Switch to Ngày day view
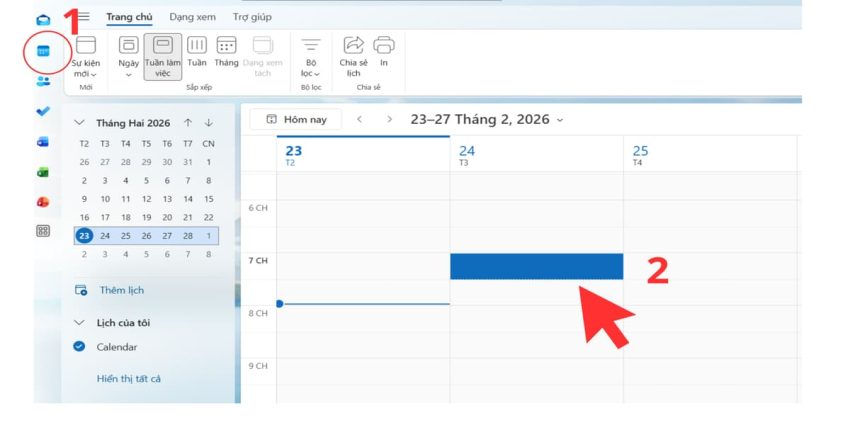 pos(128,57)
